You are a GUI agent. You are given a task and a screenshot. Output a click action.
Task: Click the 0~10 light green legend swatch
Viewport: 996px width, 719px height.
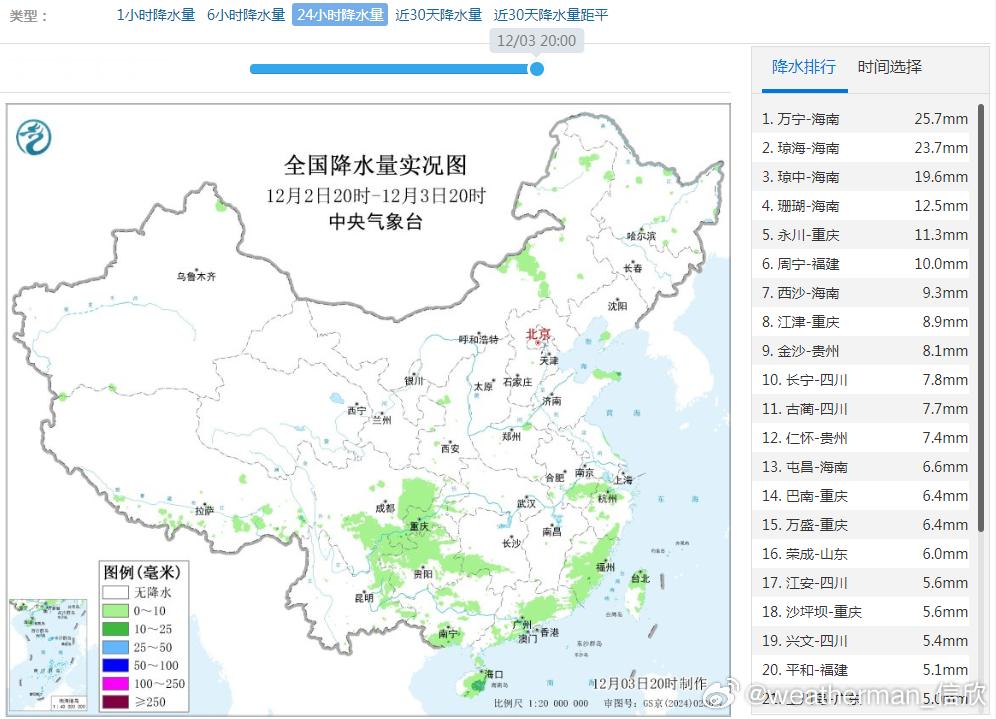(116, 611)
